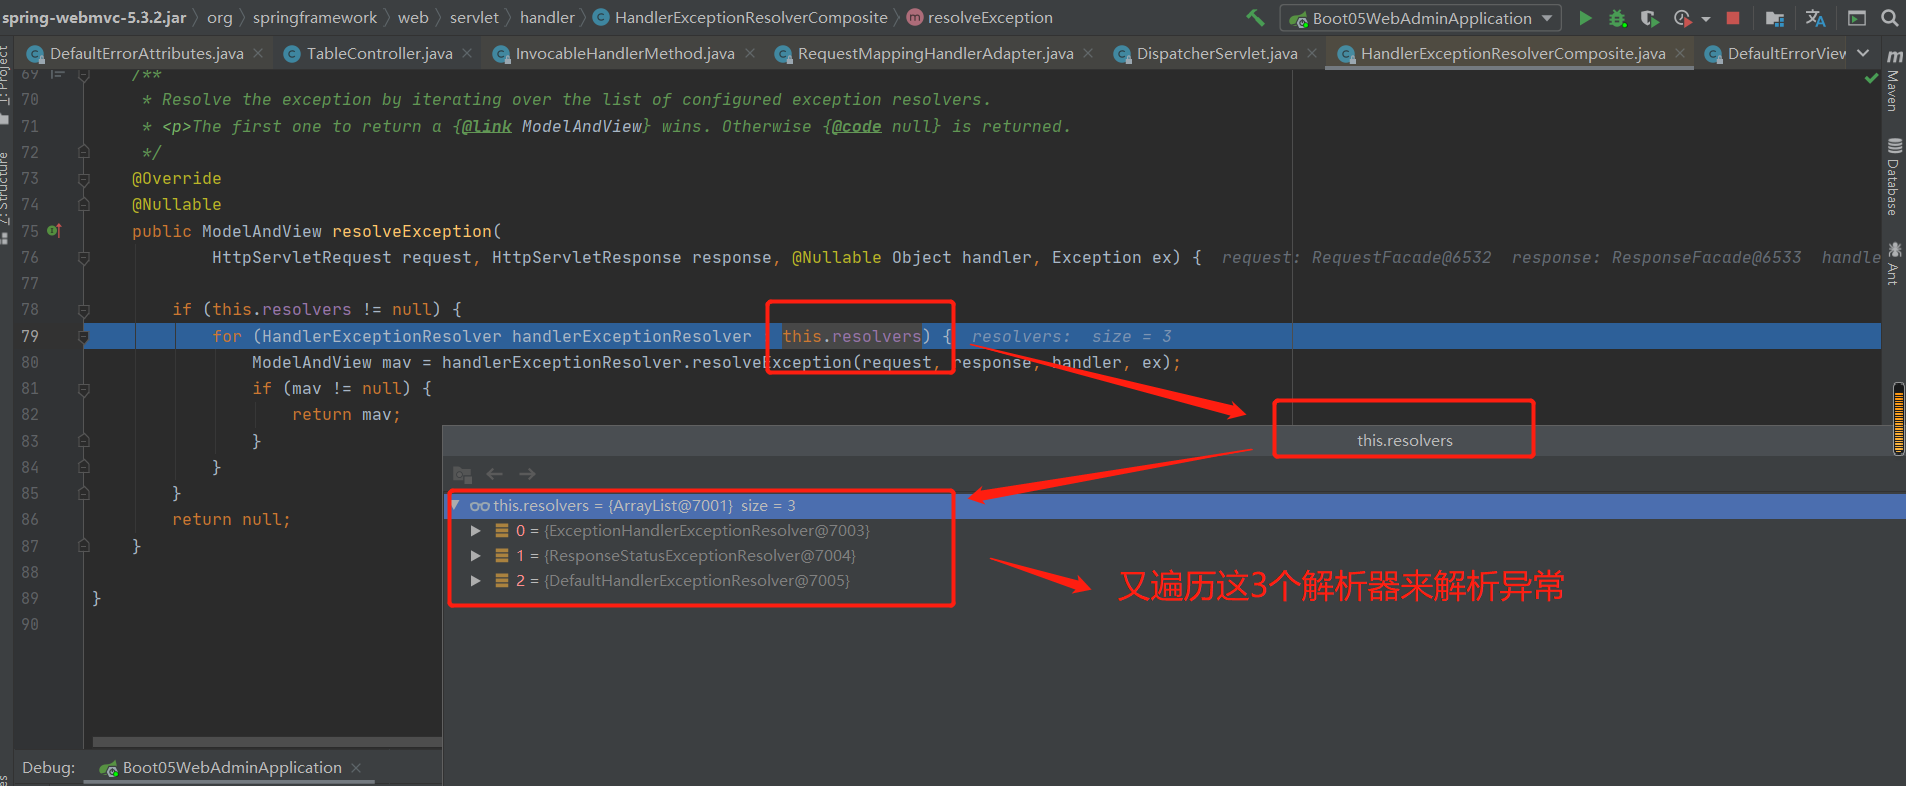This screenshot has height=786, width=1906.
Task: Open Search Everywhere with the magnifier icon
Action: [1890, 18]
